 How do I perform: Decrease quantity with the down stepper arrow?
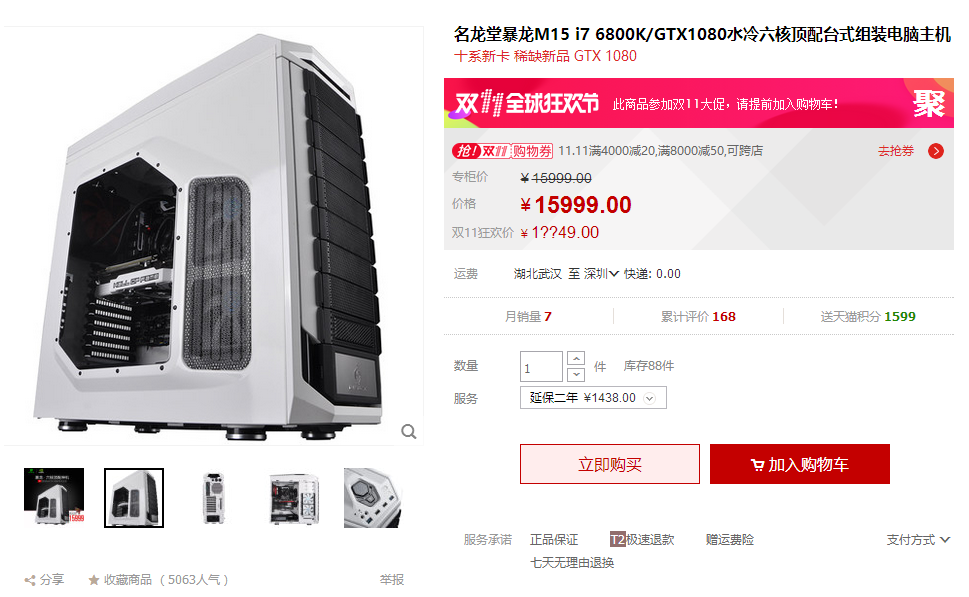(x=575, y=374)
